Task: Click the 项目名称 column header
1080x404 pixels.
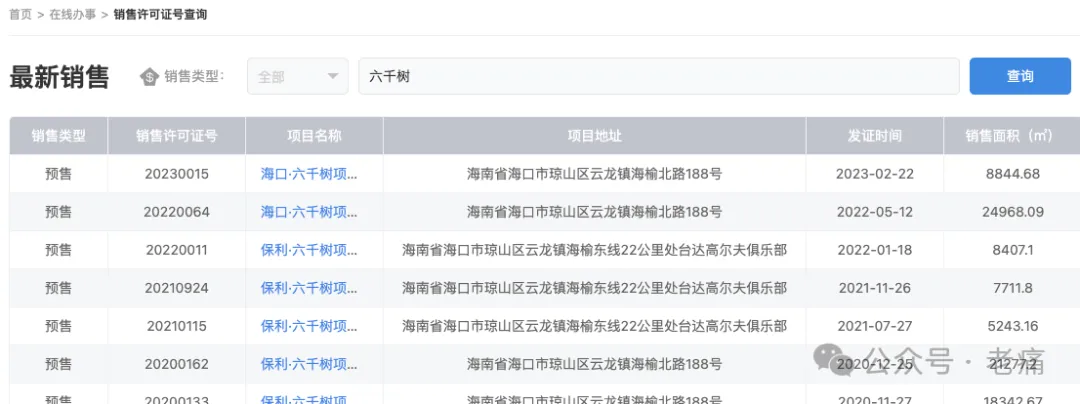Action: [314, 136]
